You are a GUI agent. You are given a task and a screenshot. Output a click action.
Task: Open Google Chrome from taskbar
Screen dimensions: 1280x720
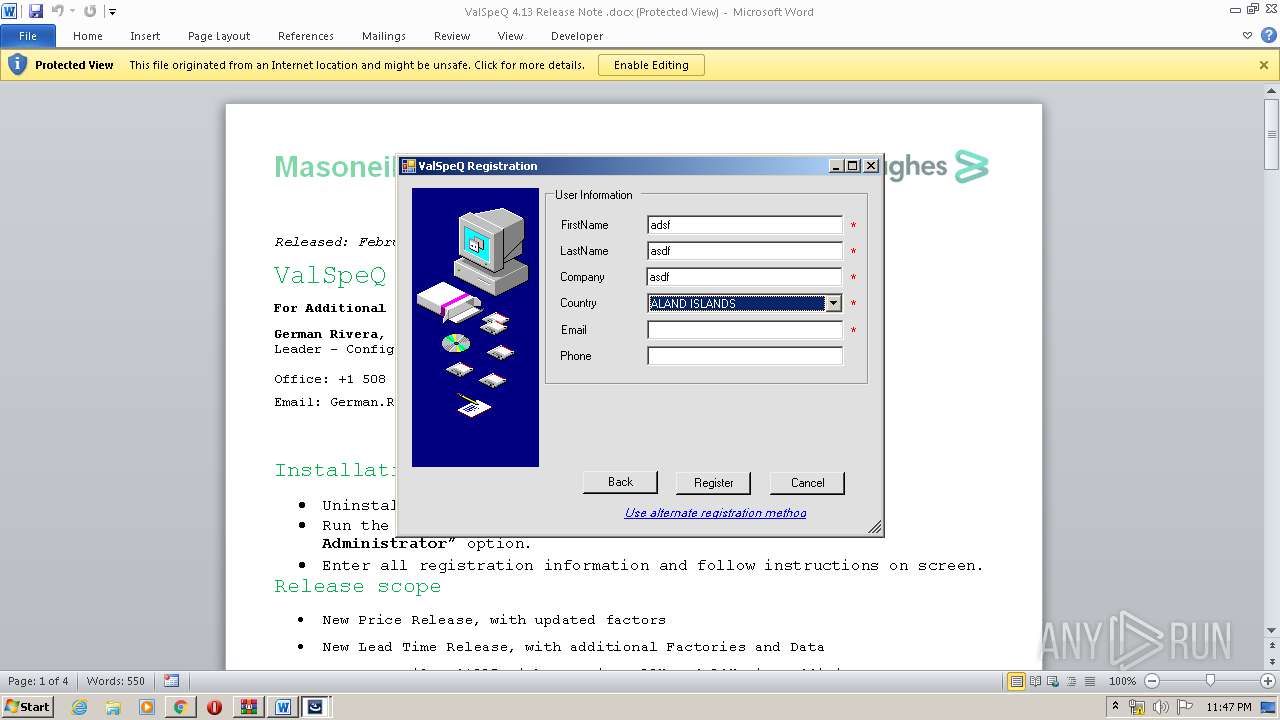tap(180, 707)
